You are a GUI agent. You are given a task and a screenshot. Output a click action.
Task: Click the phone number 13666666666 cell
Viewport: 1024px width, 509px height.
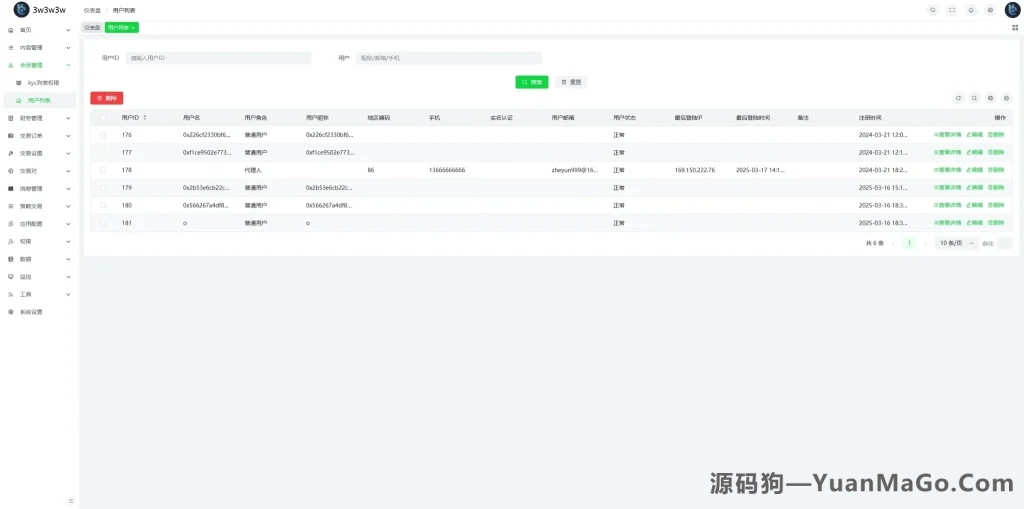click(447, 170)
